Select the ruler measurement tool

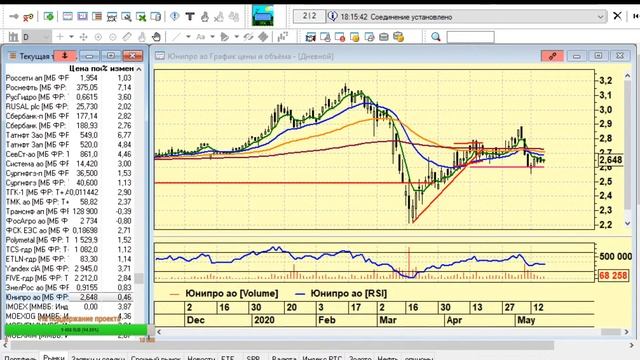127,37
